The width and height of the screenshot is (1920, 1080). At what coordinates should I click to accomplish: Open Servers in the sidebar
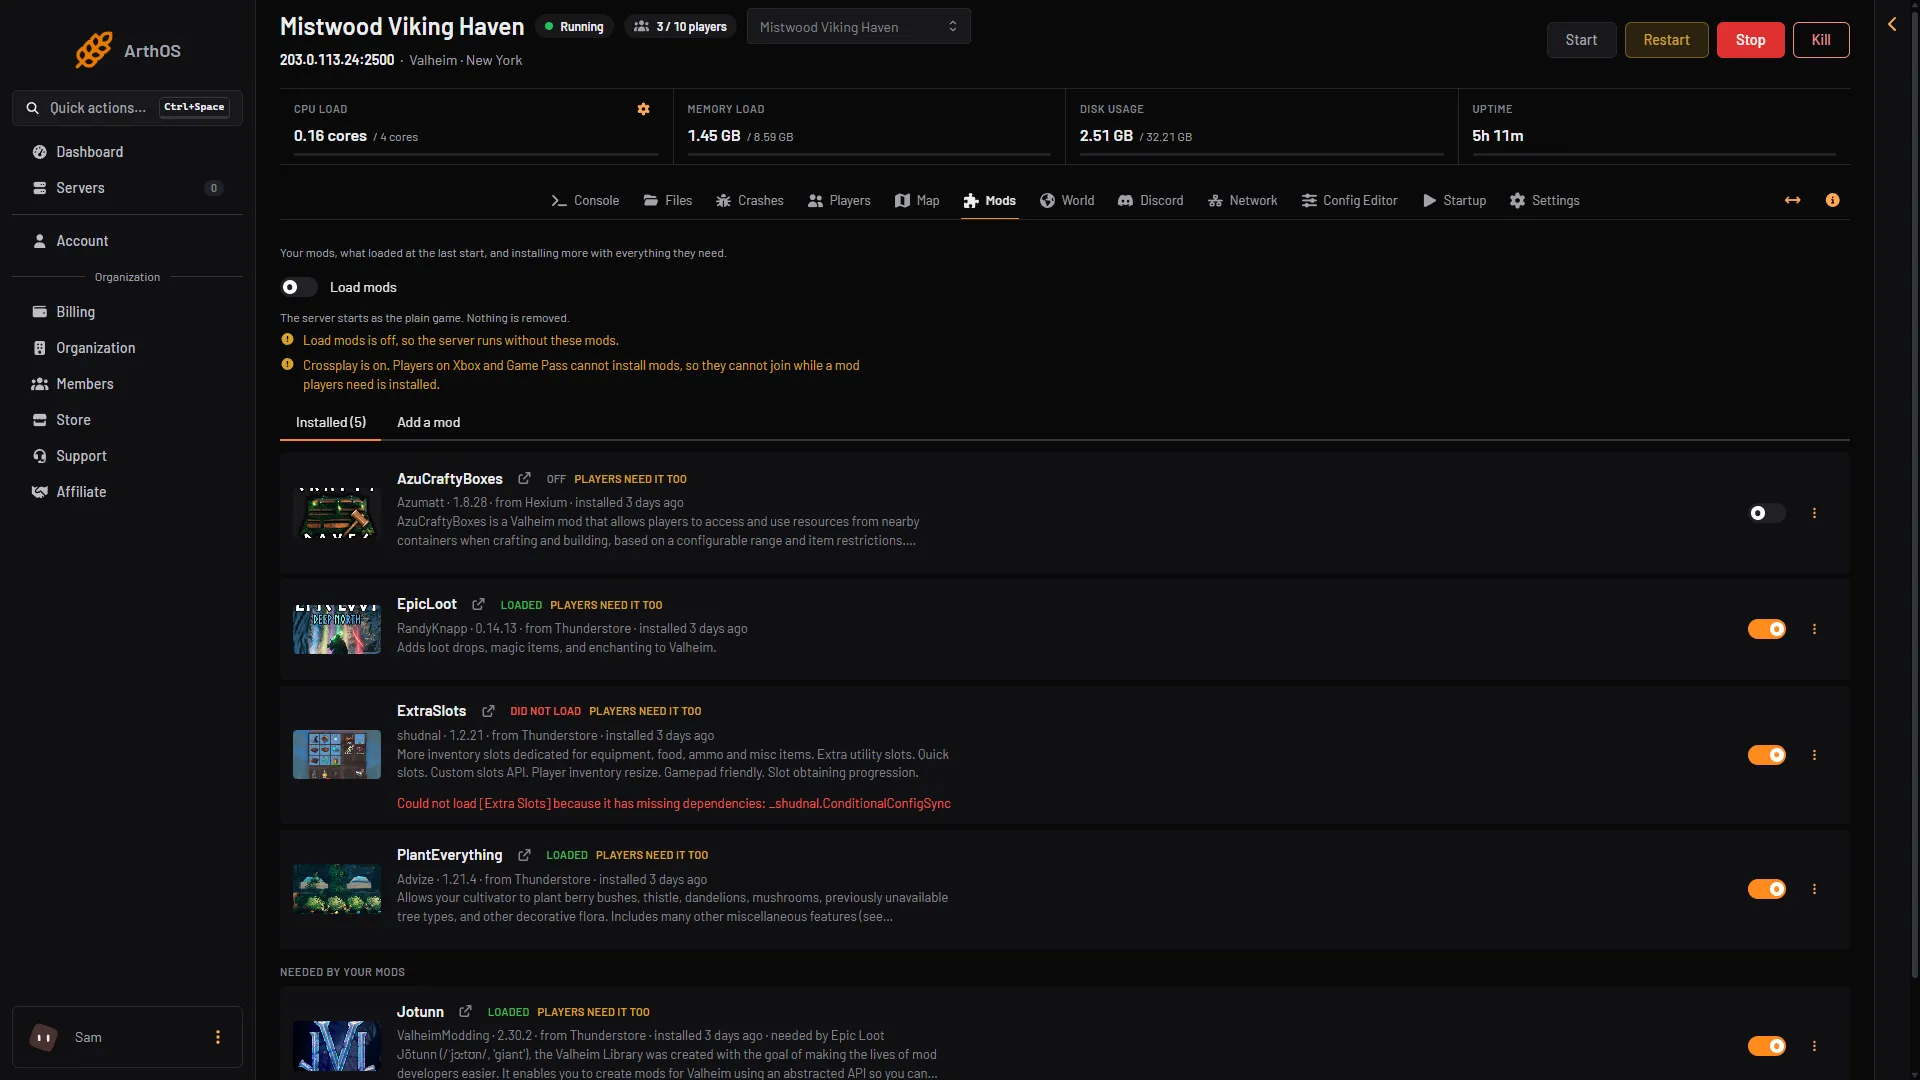coord(127,188)
